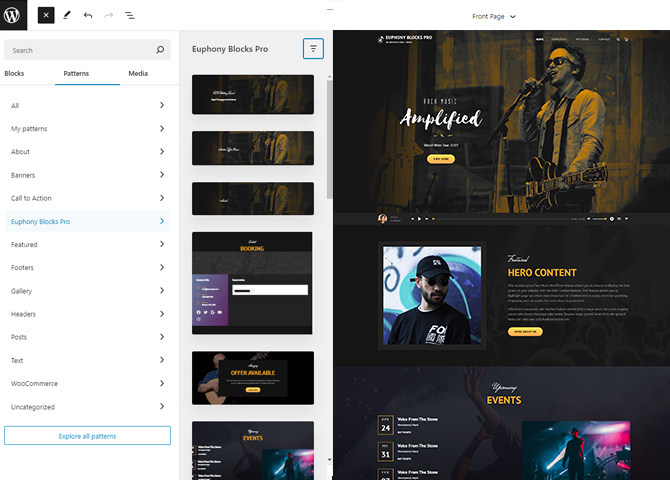Screen dimensions: 670x480
Task: Click the WordPress logo icon
Action: click(14, 15)
